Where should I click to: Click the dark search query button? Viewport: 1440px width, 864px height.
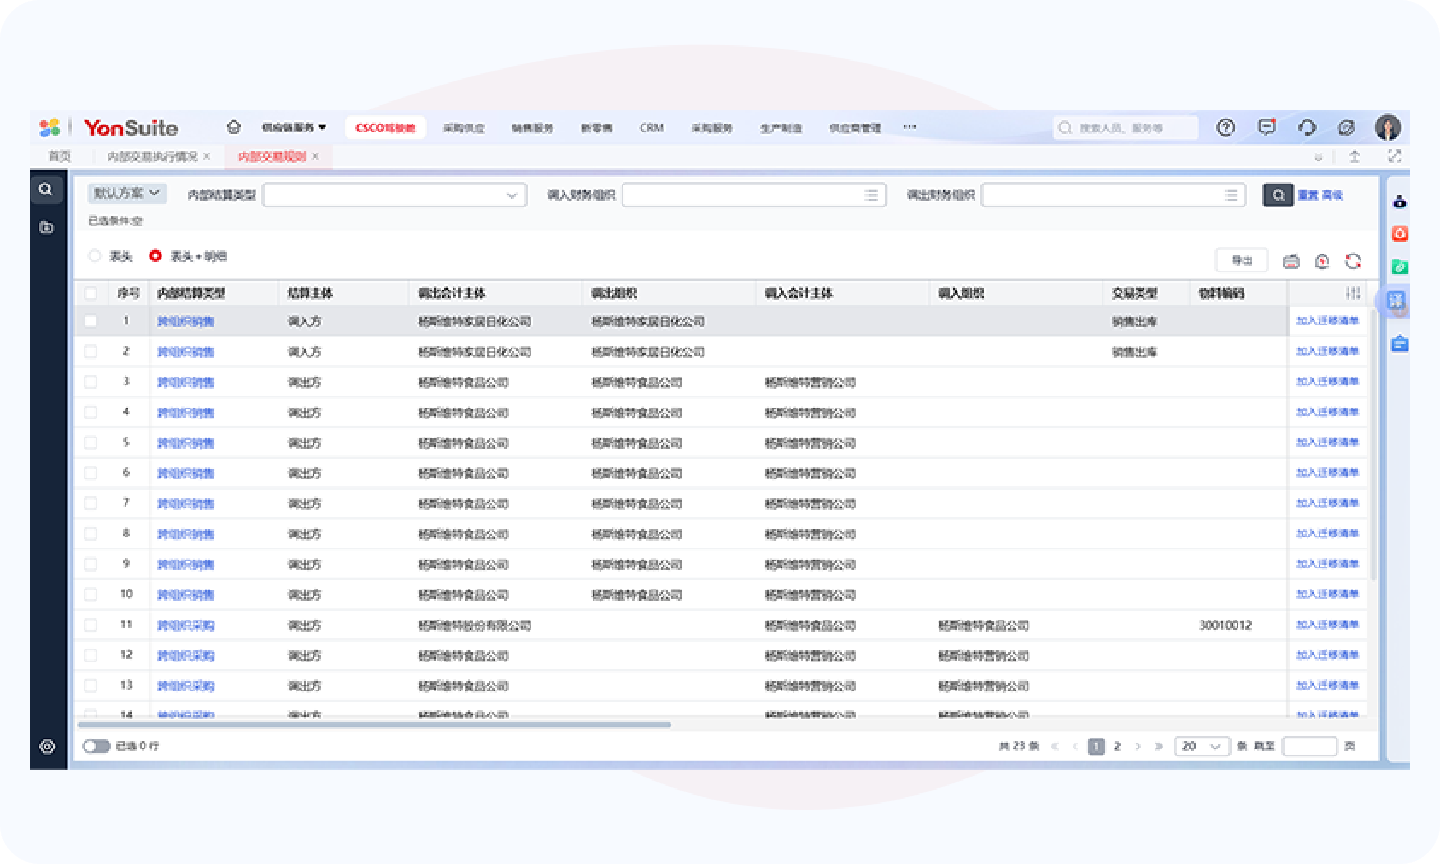point(1277,195)
